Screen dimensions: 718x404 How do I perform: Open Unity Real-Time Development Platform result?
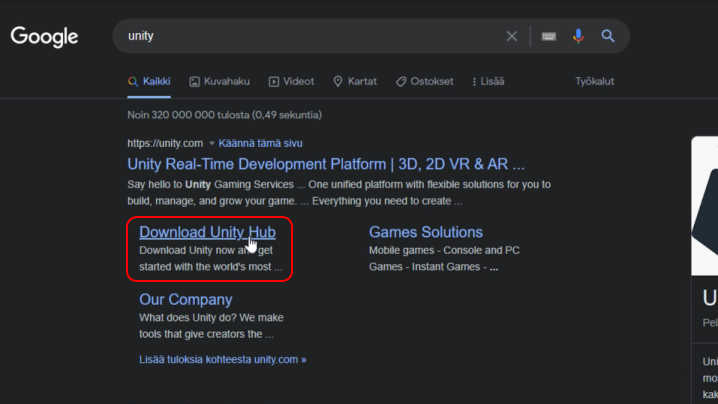pos(326,164)
